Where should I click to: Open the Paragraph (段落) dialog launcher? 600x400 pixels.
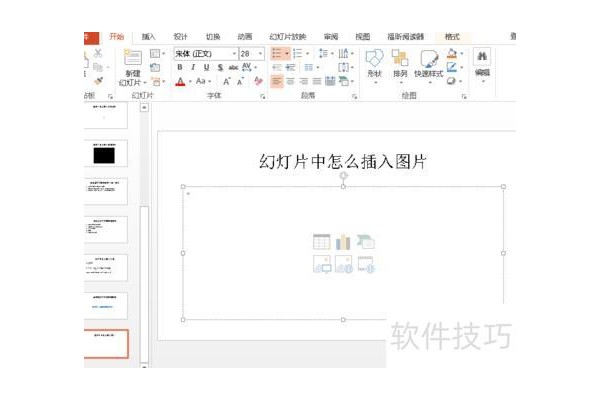pos(355,96)
